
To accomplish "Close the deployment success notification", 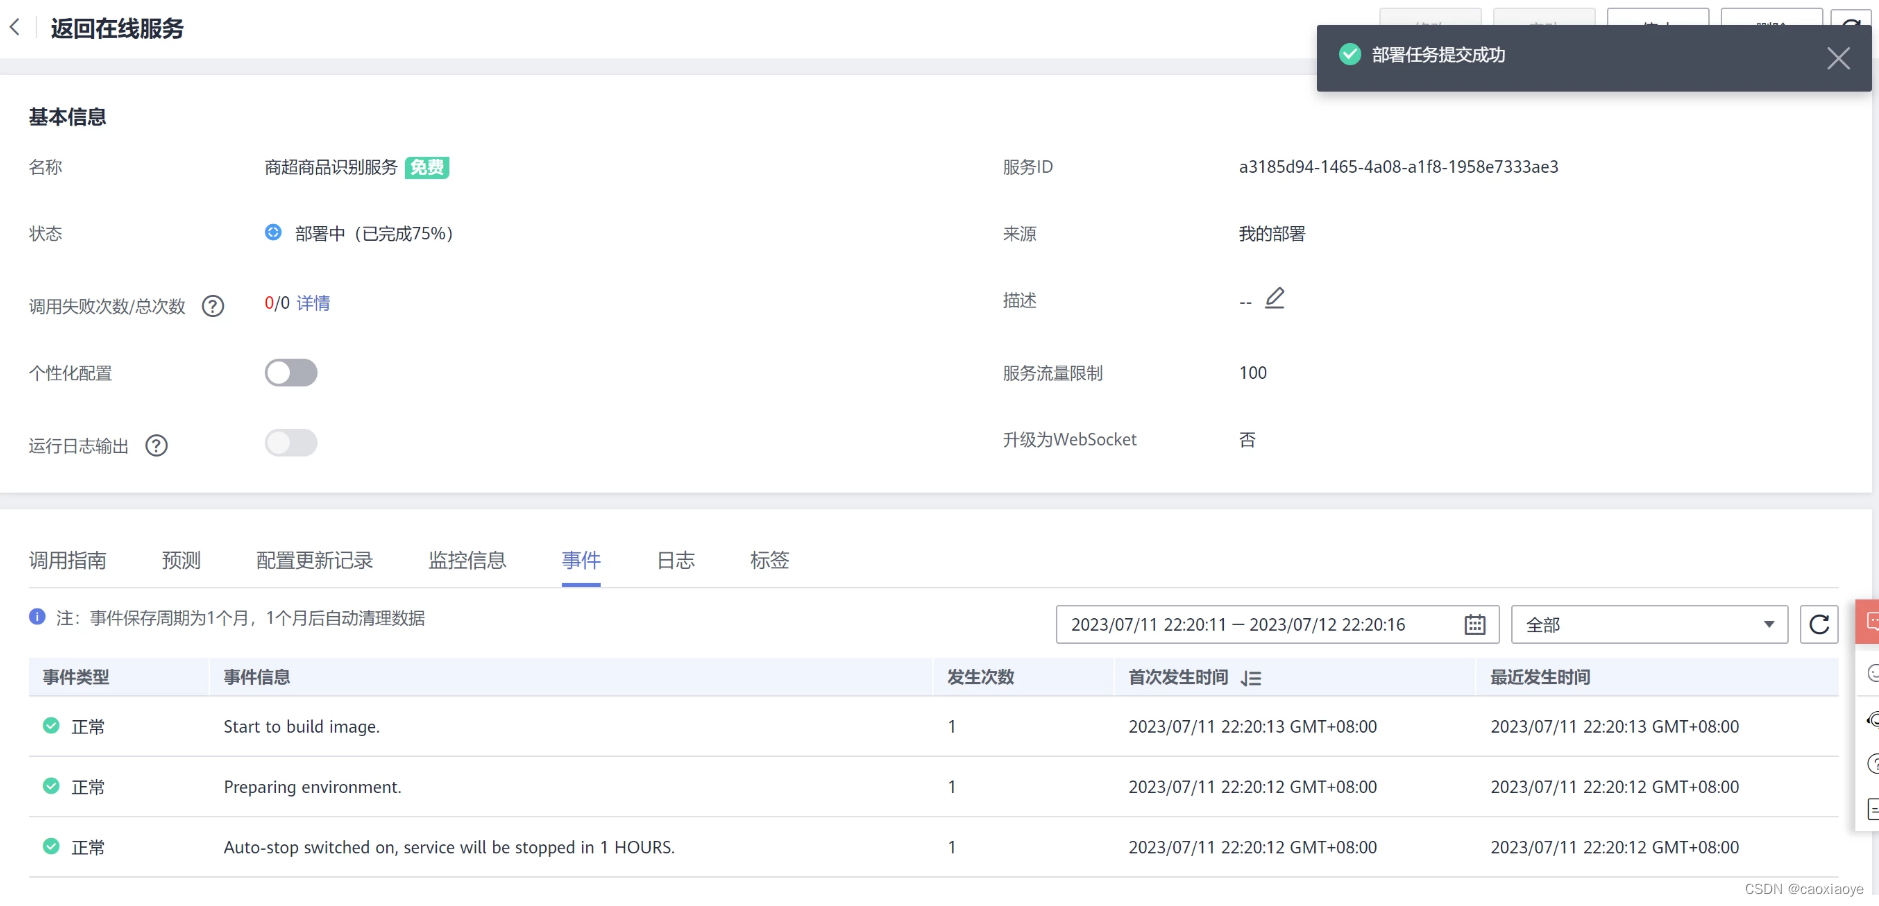I will tap(1838, 58).
